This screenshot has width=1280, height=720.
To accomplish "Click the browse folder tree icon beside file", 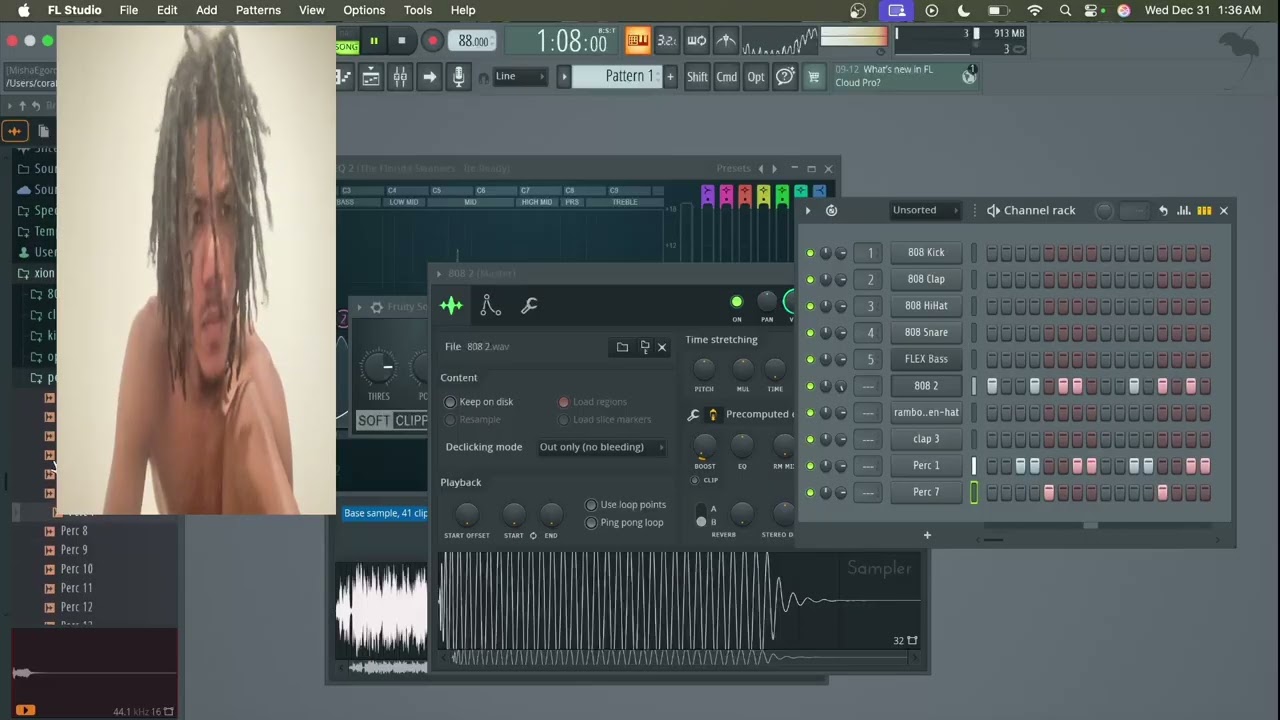I will click(644, 347).
